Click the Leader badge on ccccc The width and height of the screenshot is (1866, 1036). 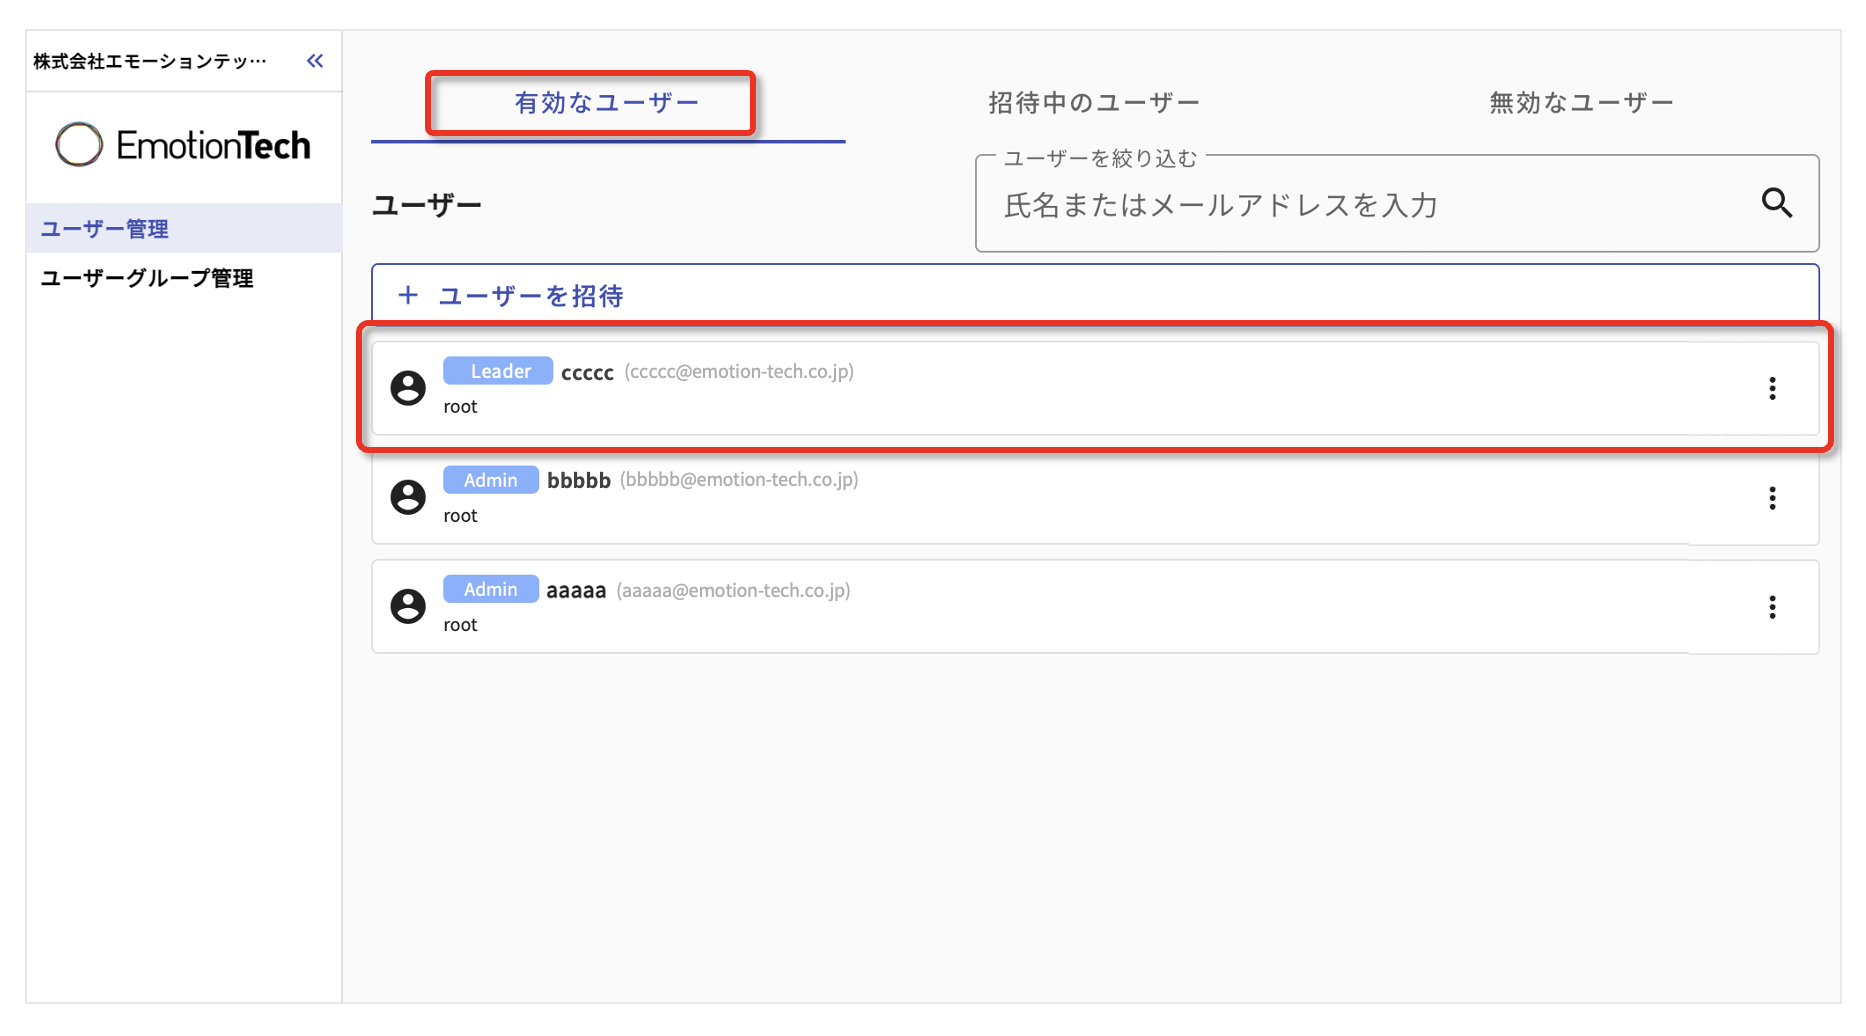[x=498, y=371]
